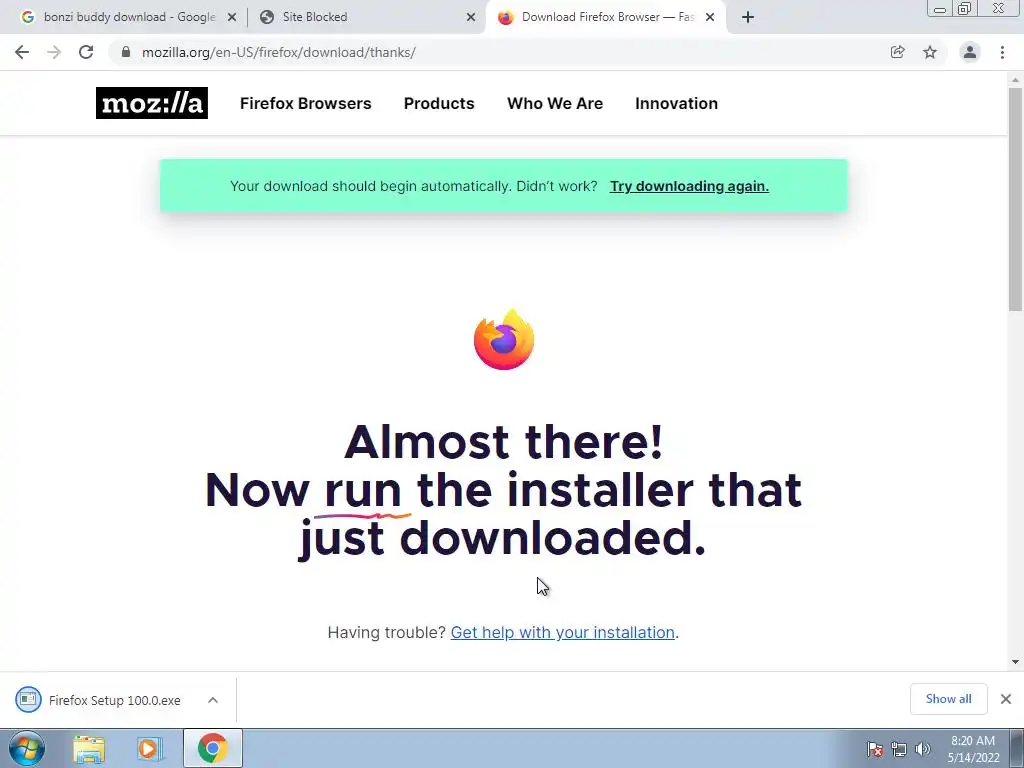Click the page vertical scrollbar thumb
This screenshot has height=768, width=1024.
click(1015, 199)
